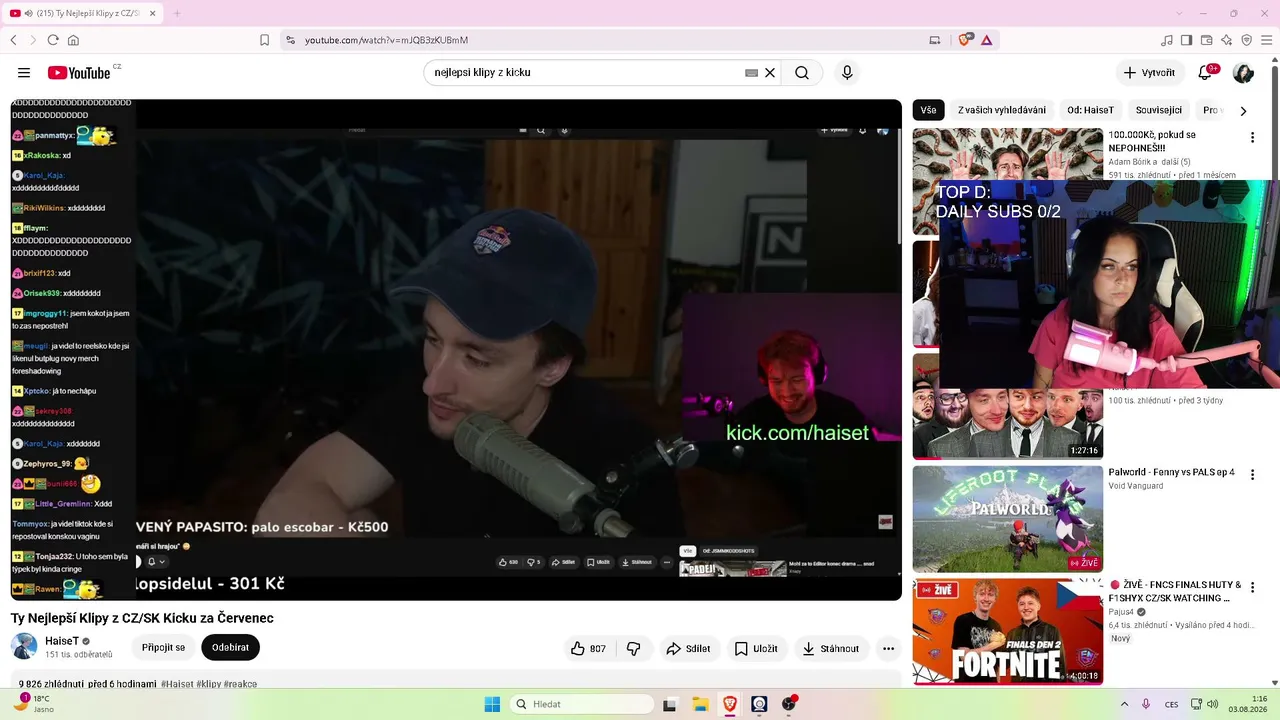
Task: Open File Explorer from taskbar
Action: coord(700,704)
